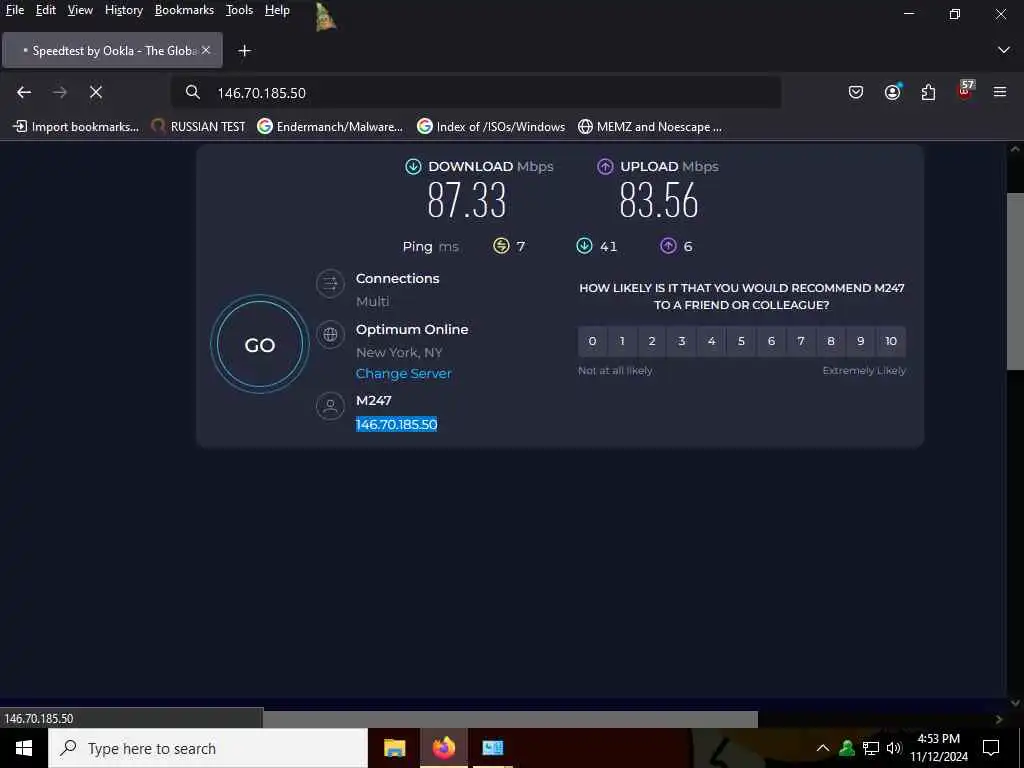Image resolution: width=1024 pixels, height=768 pixels.
Task: Click the Connections arrows icon
Action: click(330, 283)
